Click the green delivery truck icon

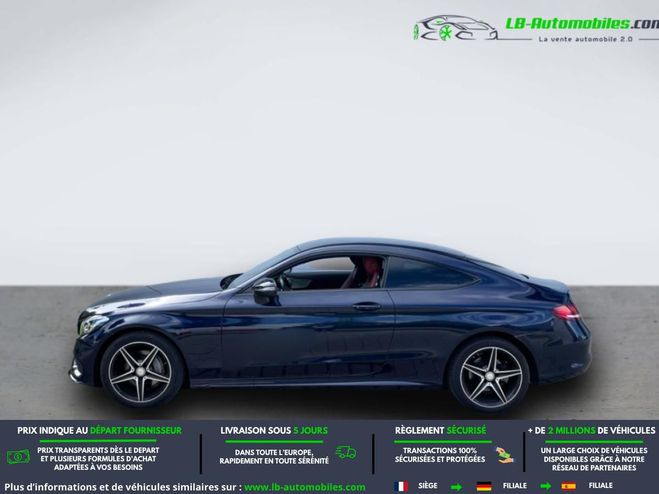tap(346, 452)
